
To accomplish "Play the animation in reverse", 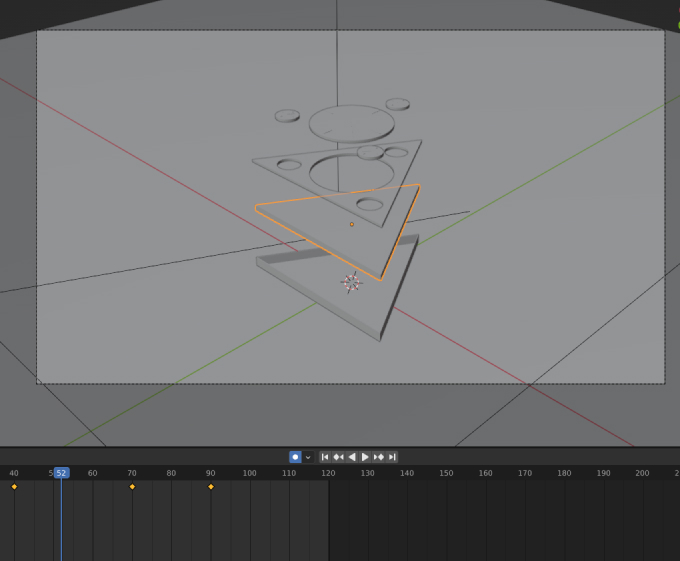I will pos(352,457).
